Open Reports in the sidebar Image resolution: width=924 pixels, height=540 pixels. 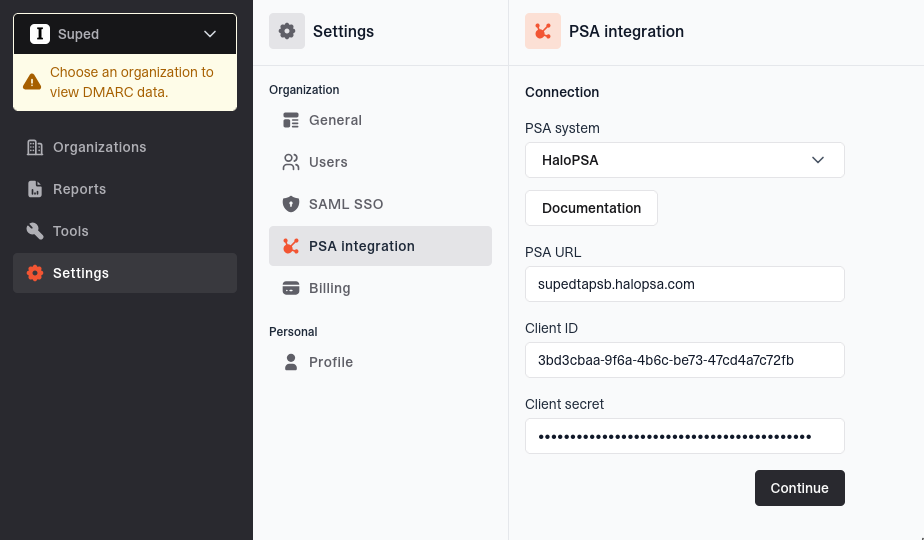tap(125, 189)
